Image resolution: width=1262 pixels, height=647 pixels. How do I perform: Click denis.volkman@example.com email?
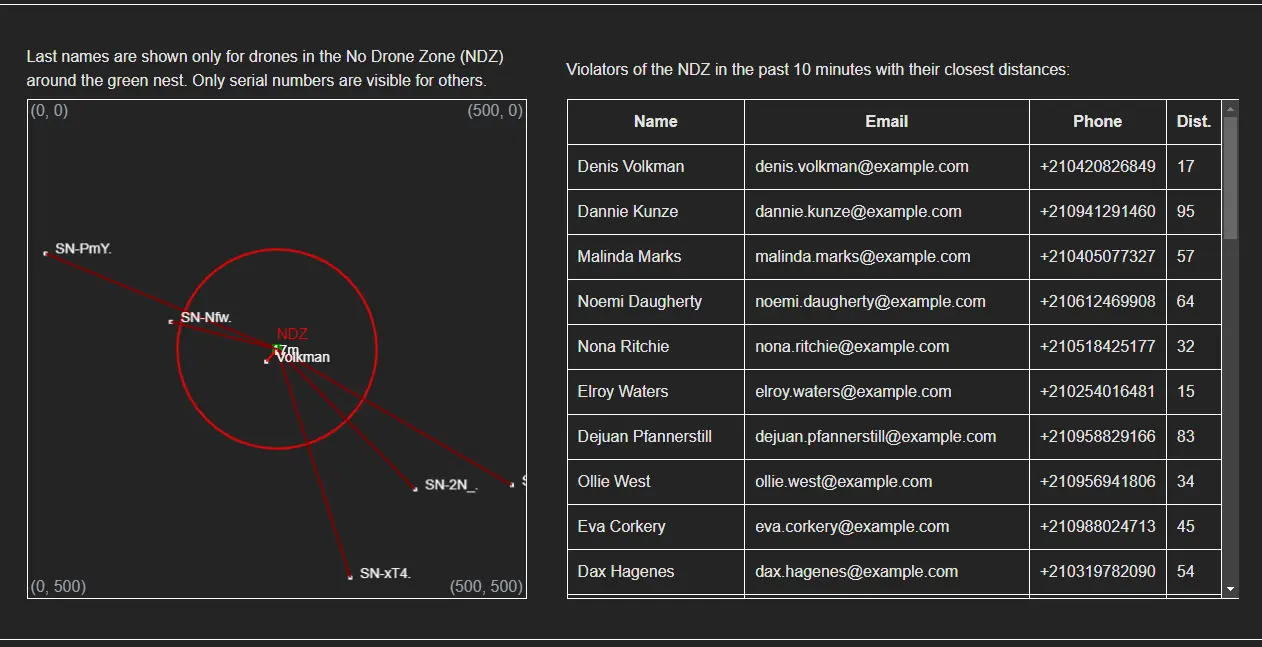861,166
